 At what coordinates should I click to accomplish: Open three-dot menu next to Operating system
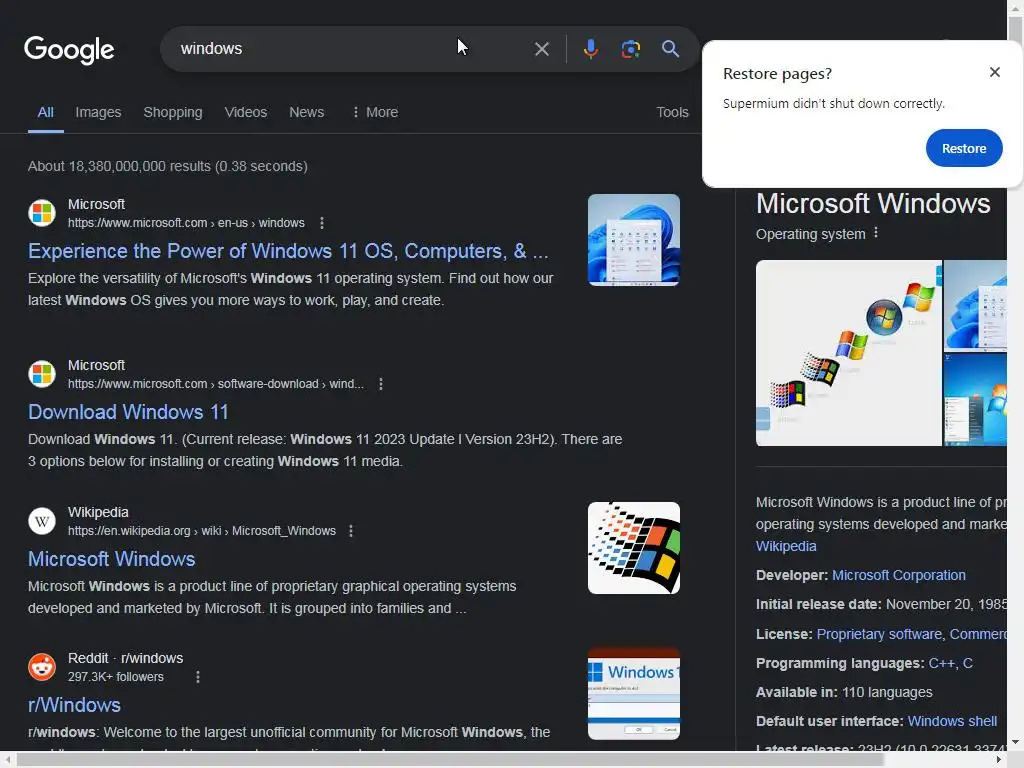click(x=876, y=233)
